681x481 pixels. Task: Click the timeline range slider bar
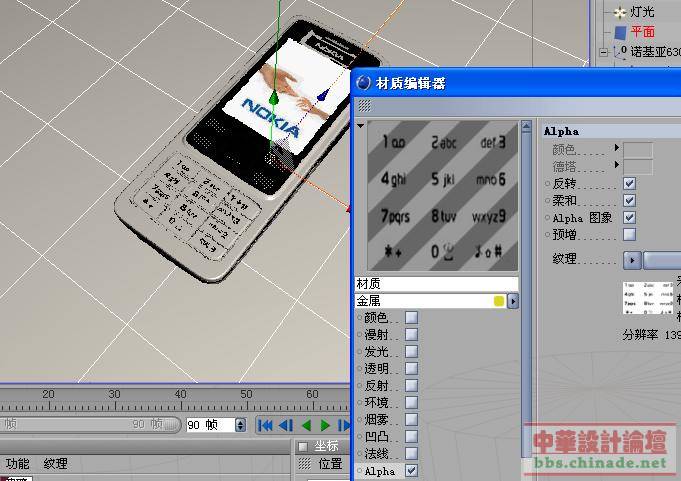(90, 424)
